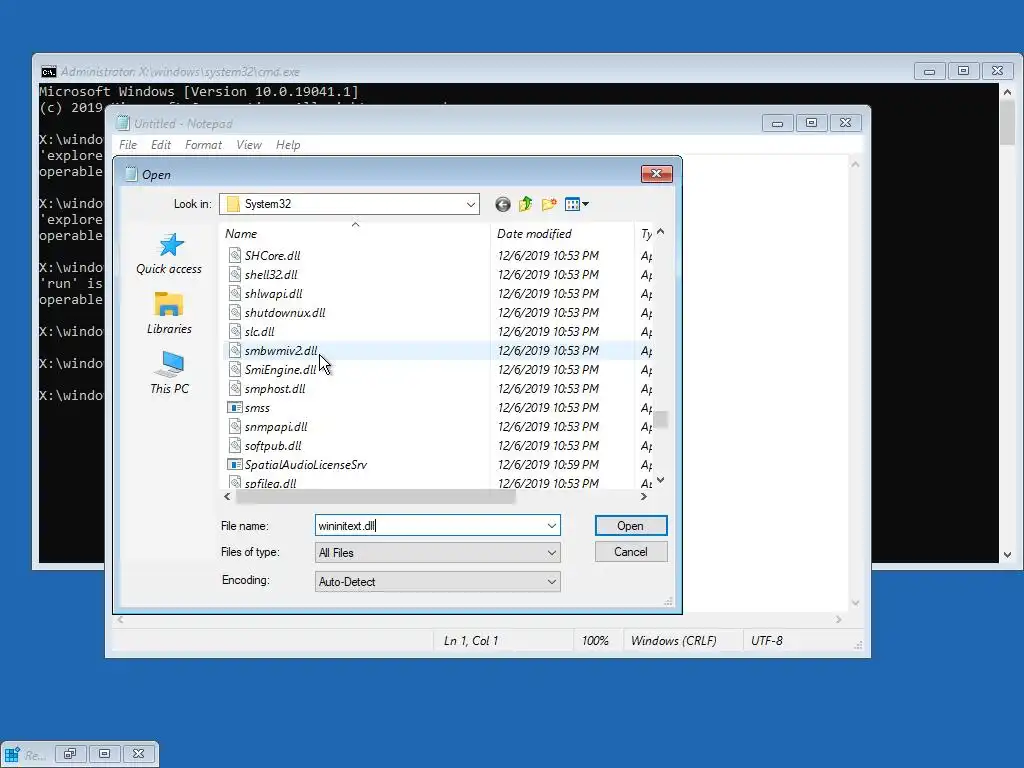Image resolution: width=1024 pixels, height=768 pixels.
Task: Click the shell32.dll file icon
Action: (x=234, y=274)
